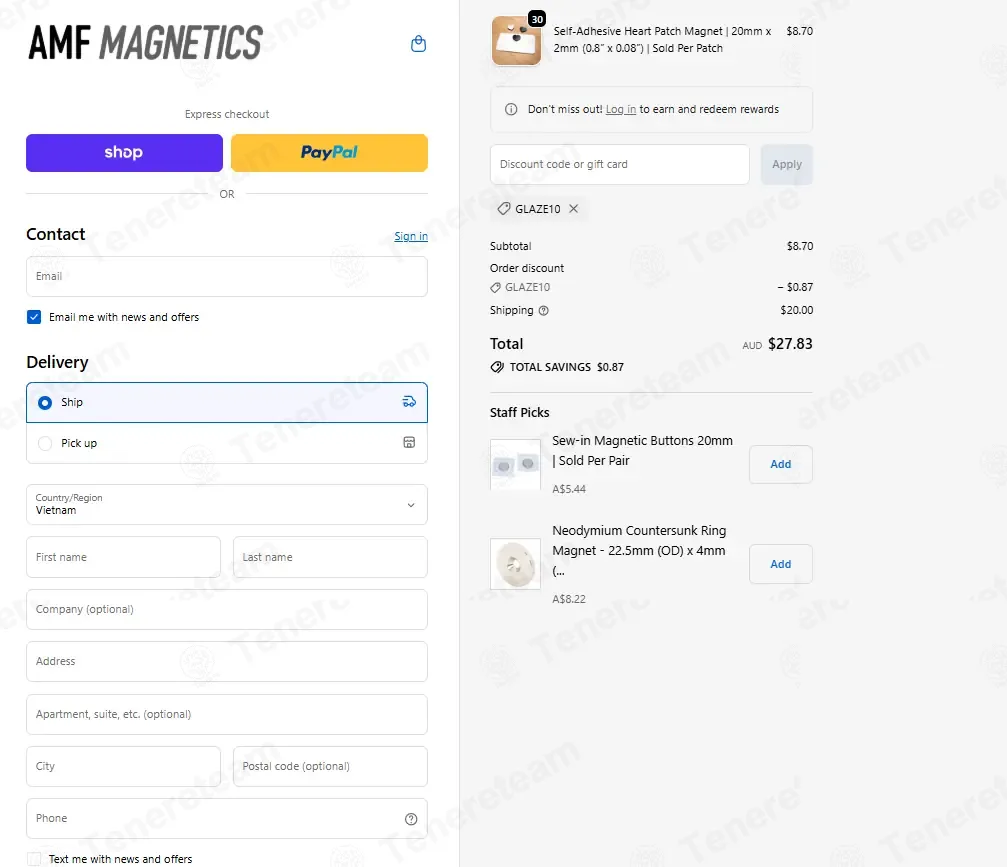
Task: Add Sew-in Magnetic Buttons to order
Action: pos(780,464)
